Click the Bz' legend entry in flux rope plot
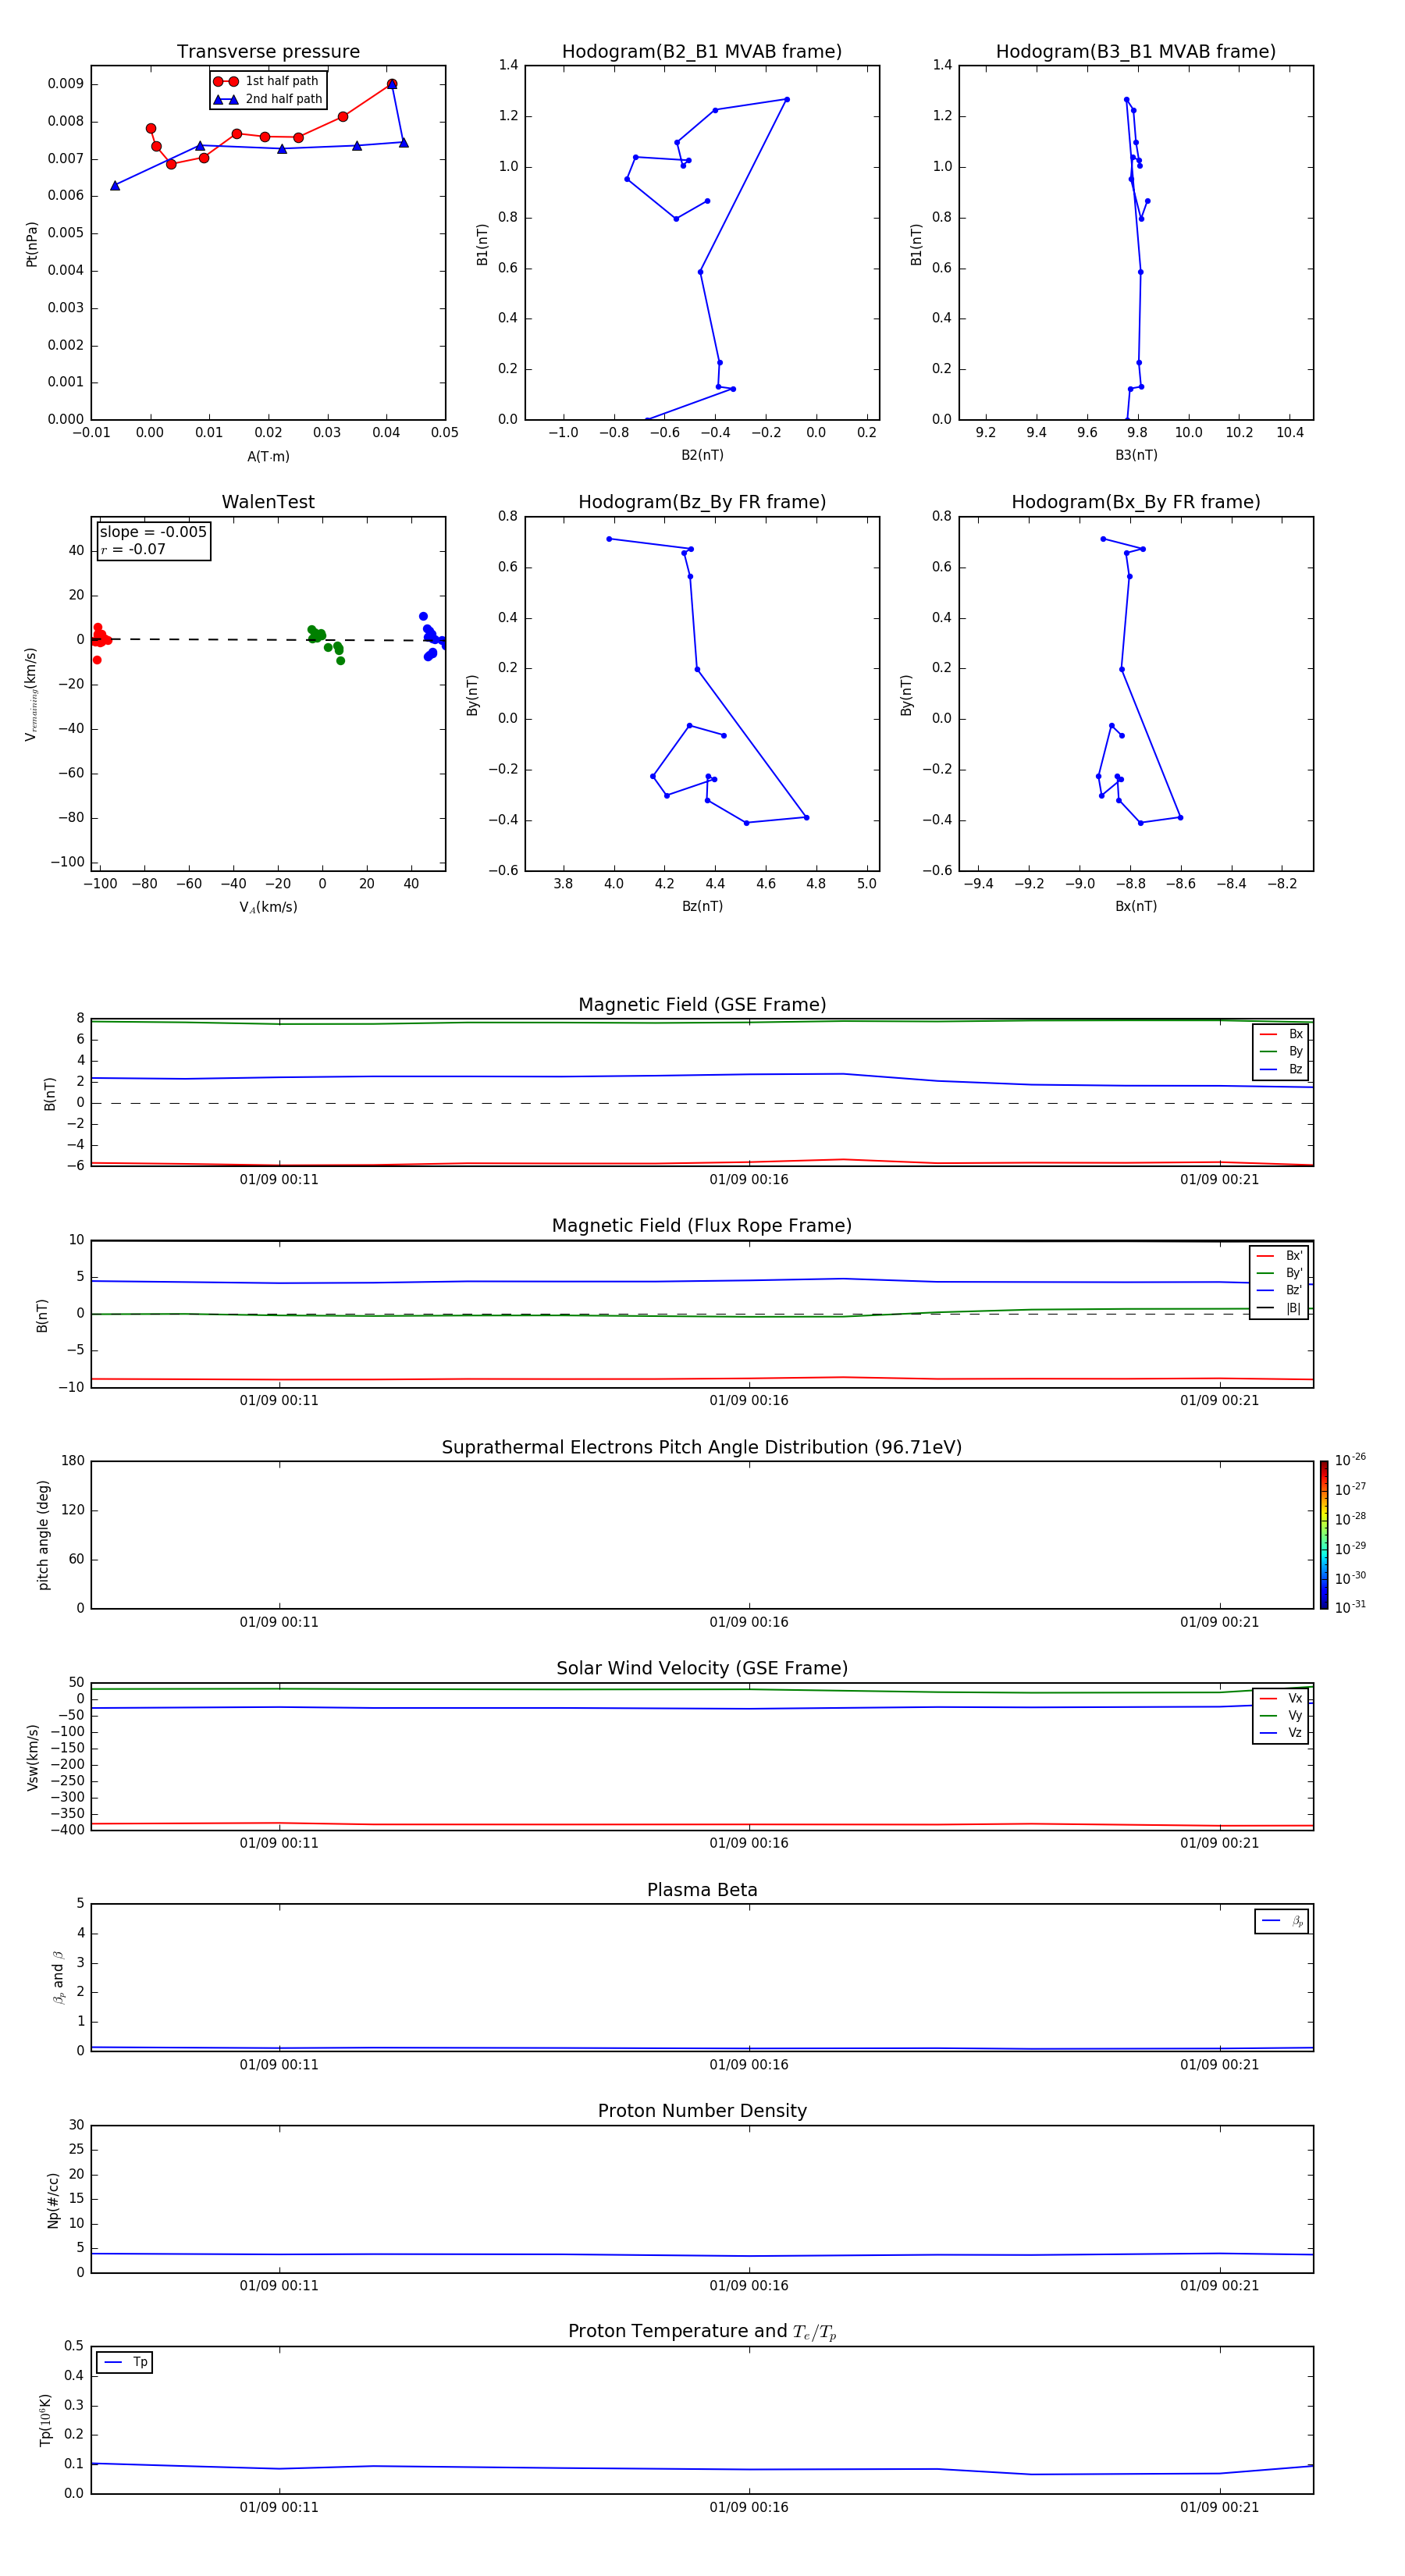Screen dimensions: 1405x2576 tap(1280, 1290)
